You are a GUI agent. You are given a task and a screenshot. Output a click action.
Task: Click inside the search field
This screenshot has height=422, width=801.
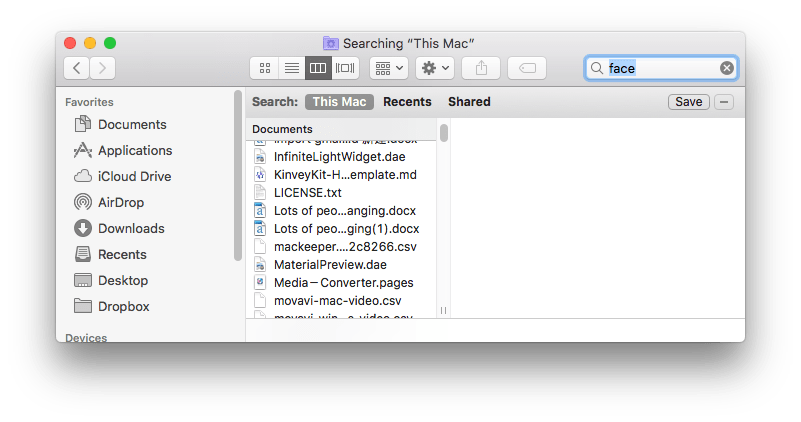660,68
